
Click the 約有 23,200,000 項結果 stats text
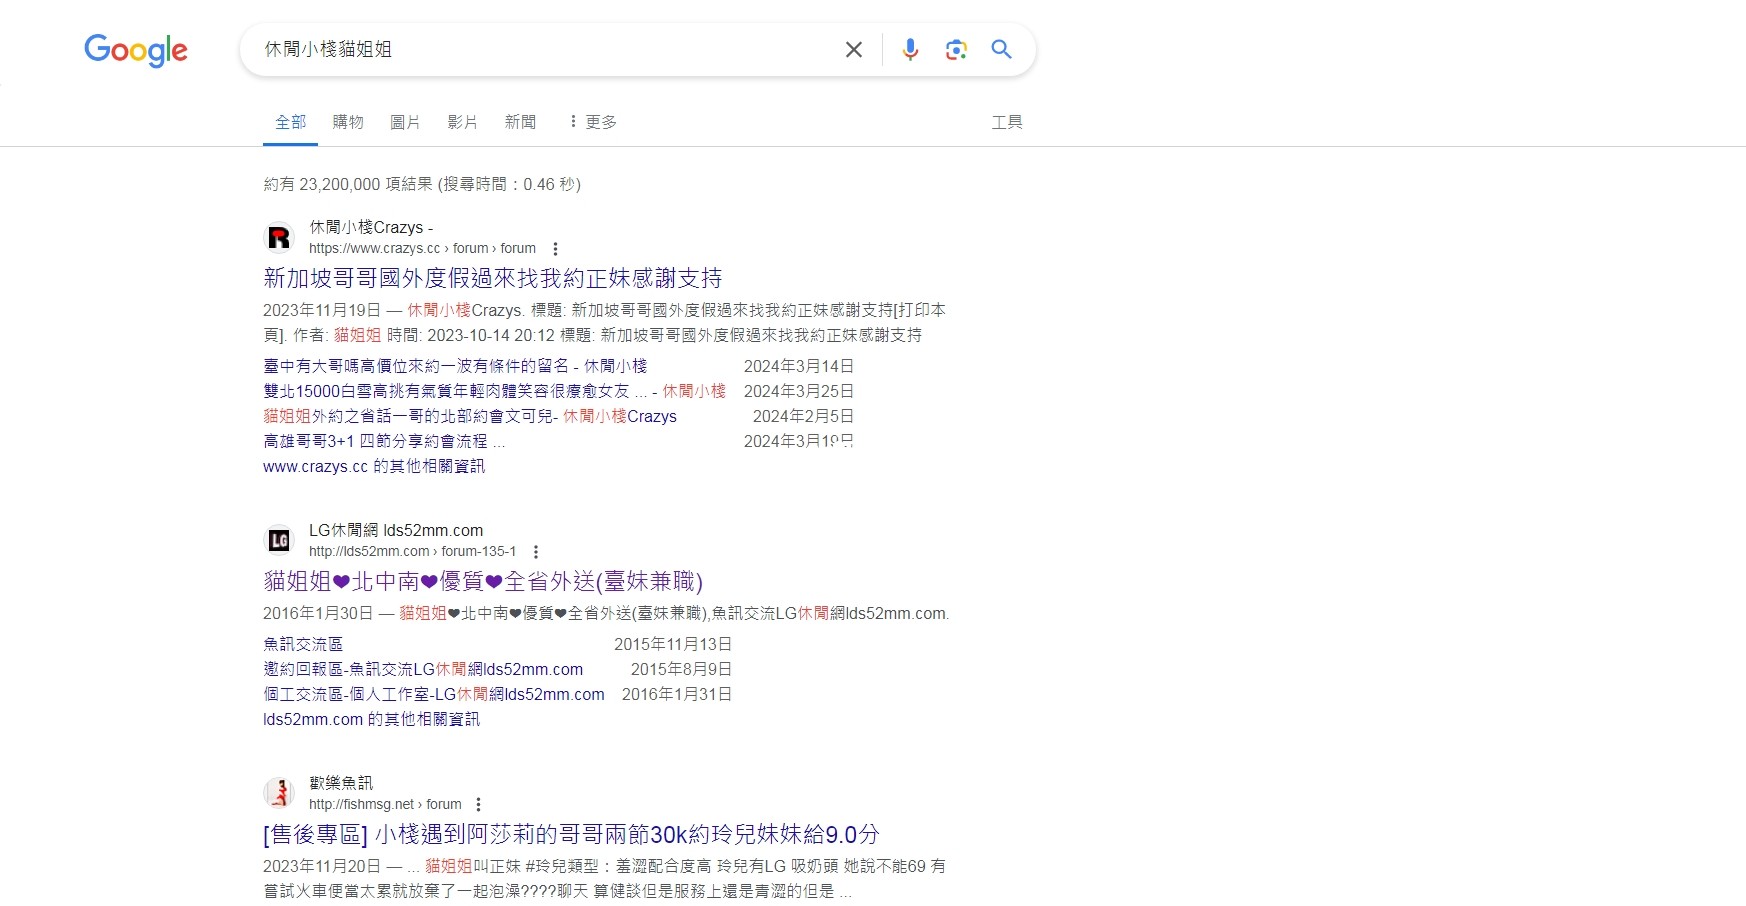coord(422,184)
